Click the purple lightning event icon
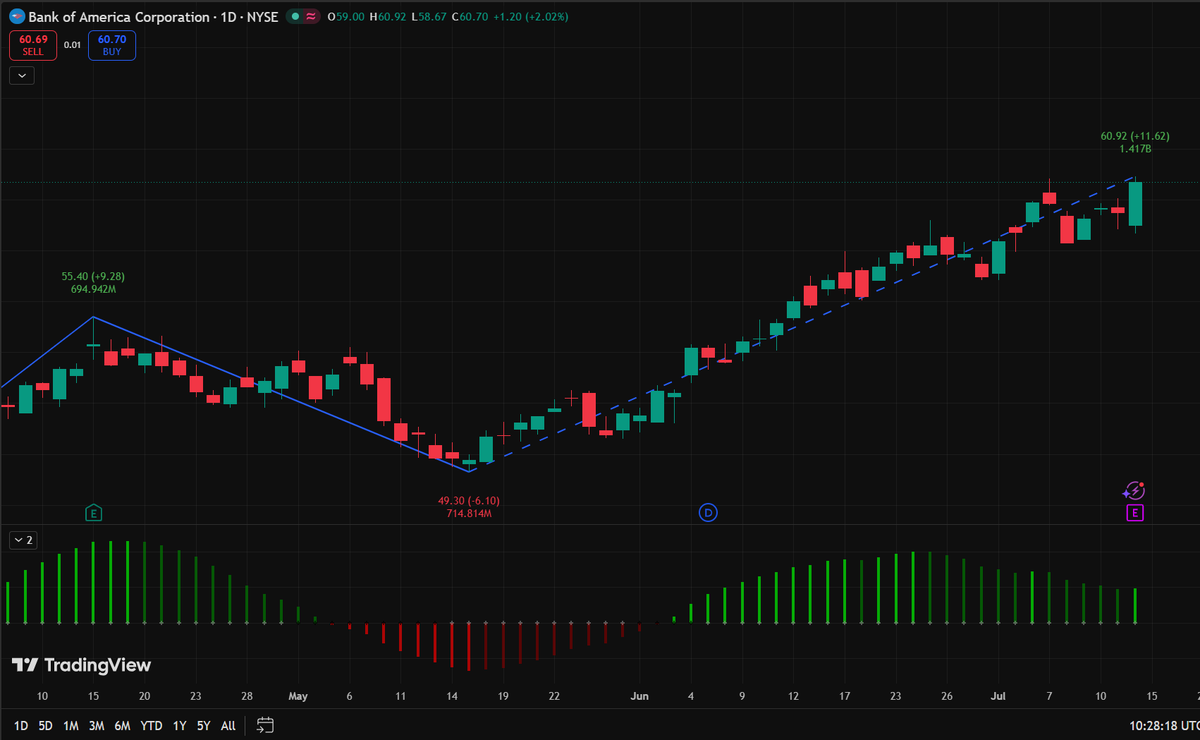This screenshot has width=1200, height=740. point(1134,490)
